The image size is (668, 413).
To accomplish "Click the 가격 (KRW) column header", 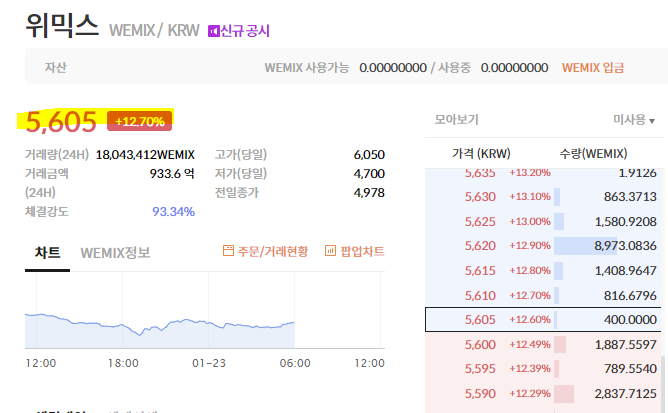I will 481,153.
